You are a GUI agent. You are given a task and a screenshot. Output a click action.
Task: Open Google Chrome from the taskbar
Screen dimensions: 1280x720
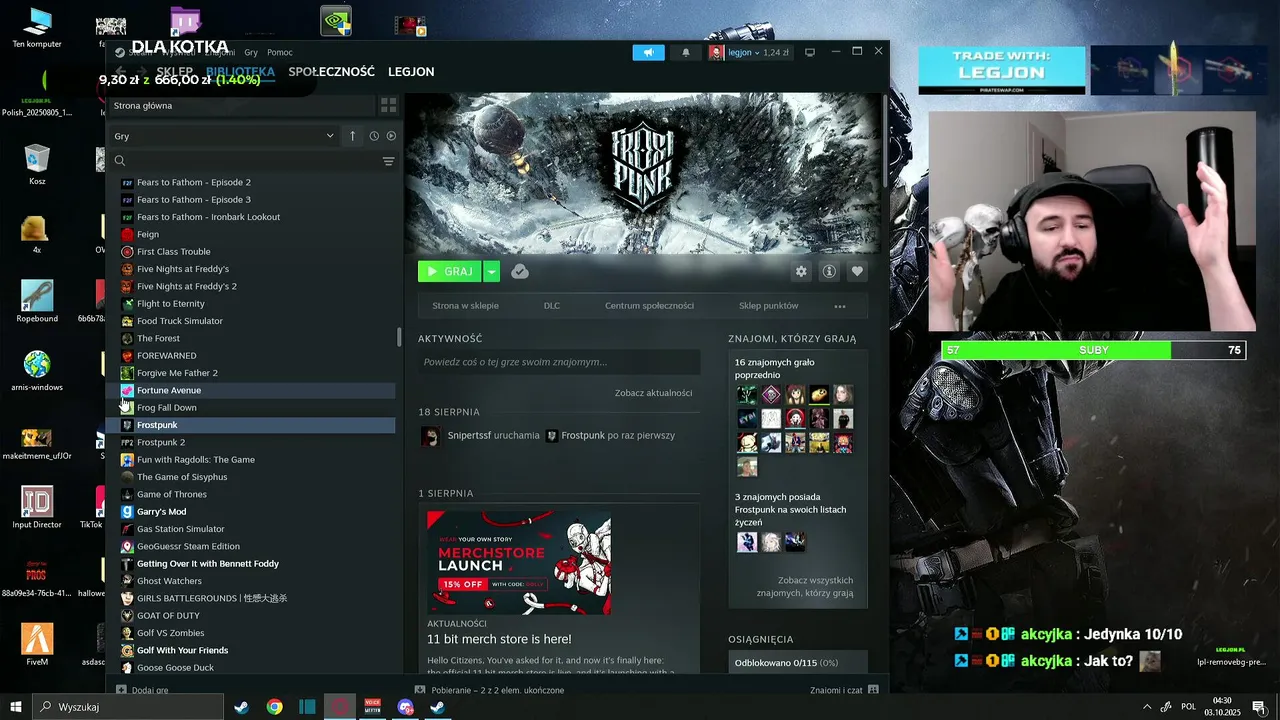pyautogui.click(x=274, y=707)
